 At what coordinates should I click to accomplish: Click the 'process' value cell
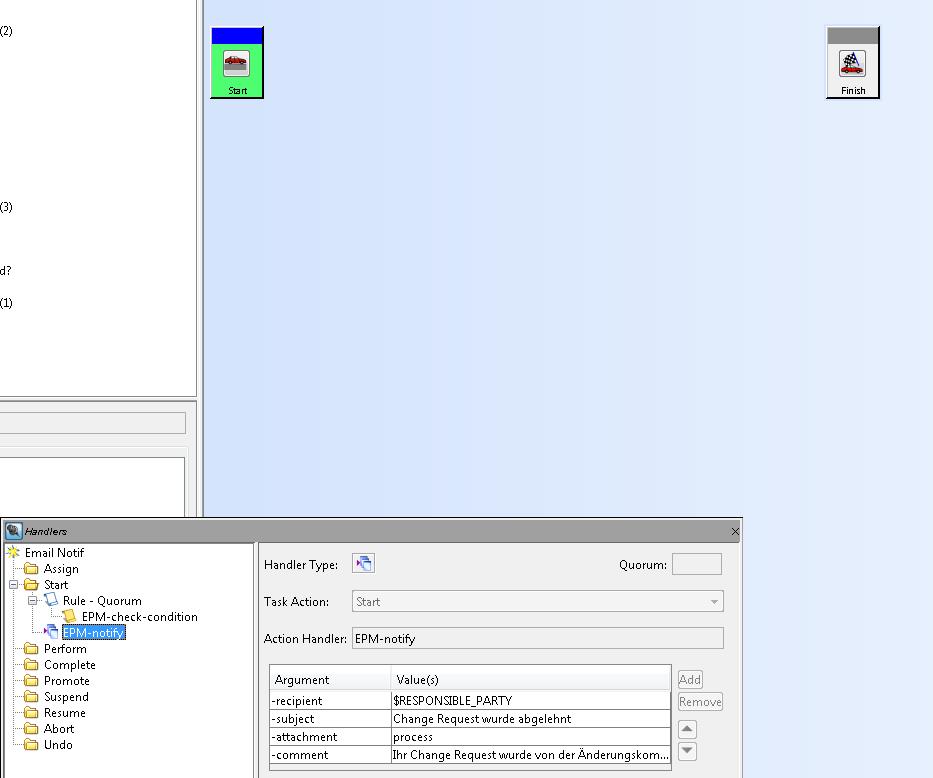(x=531, y=736)
